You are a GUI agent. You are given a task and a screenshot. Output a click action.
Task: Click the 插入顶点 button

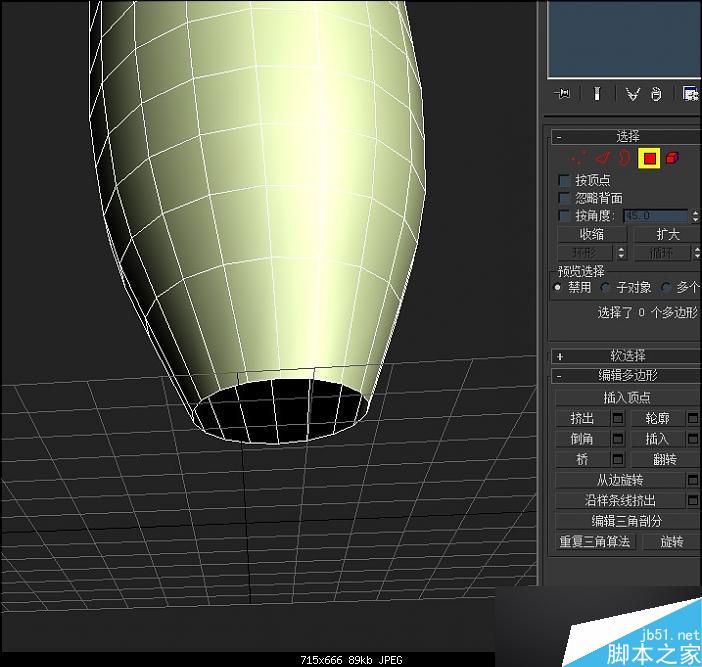coord(627,398)
